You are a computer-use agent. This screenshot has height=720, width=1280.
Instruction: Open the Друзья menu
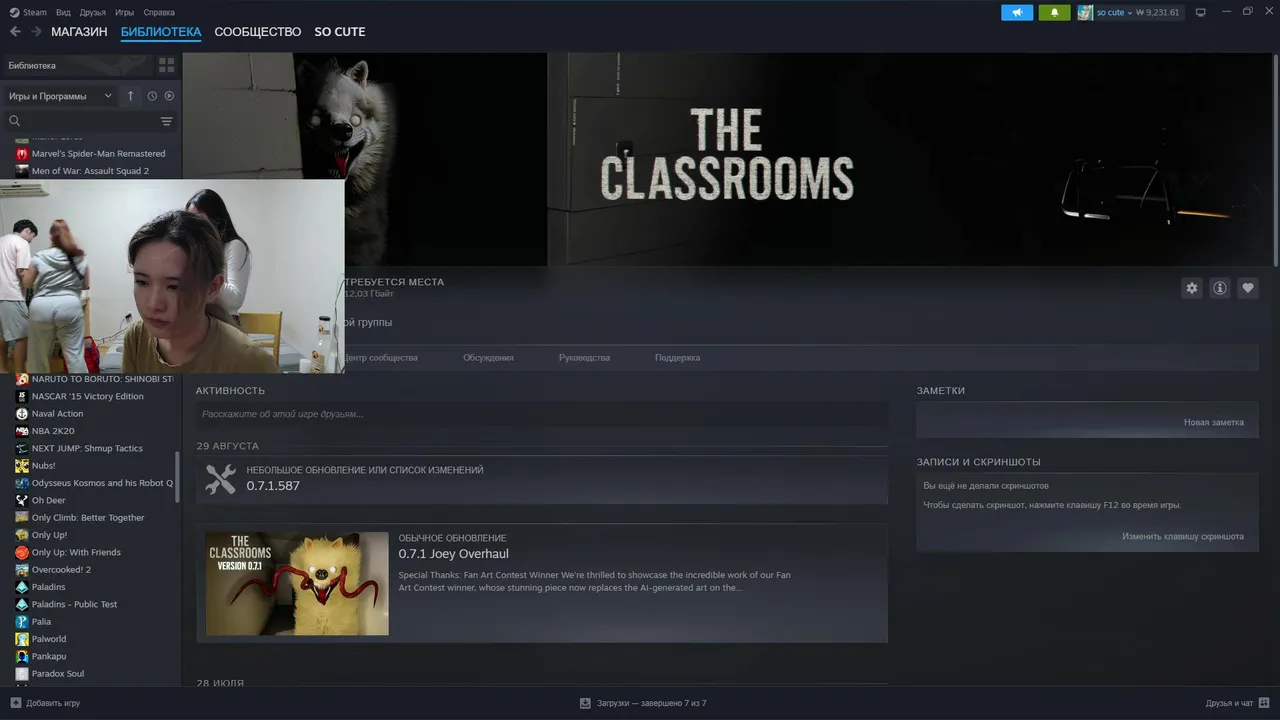coord(93,12)
